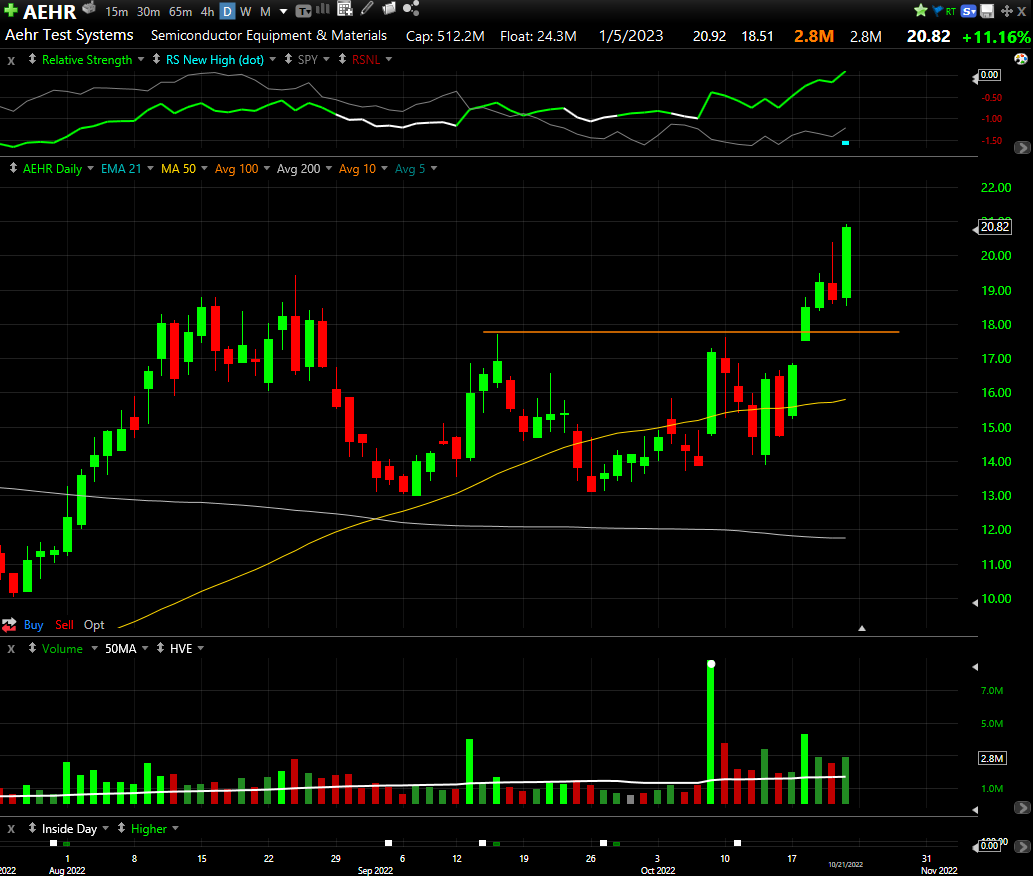1033x876 pixels.
Task: Open the blue S dropdown button
Action: click(968, 11)
